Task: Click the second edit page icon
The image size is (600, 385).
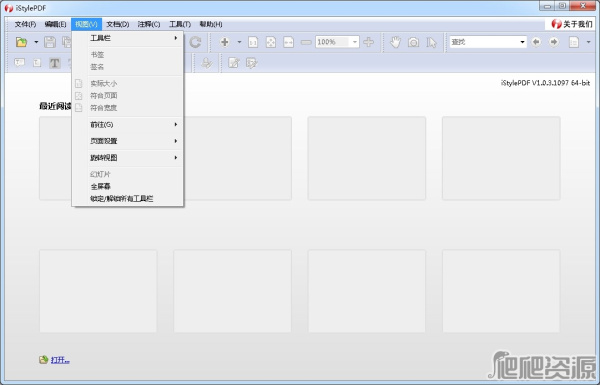Action: coord(251,63)
